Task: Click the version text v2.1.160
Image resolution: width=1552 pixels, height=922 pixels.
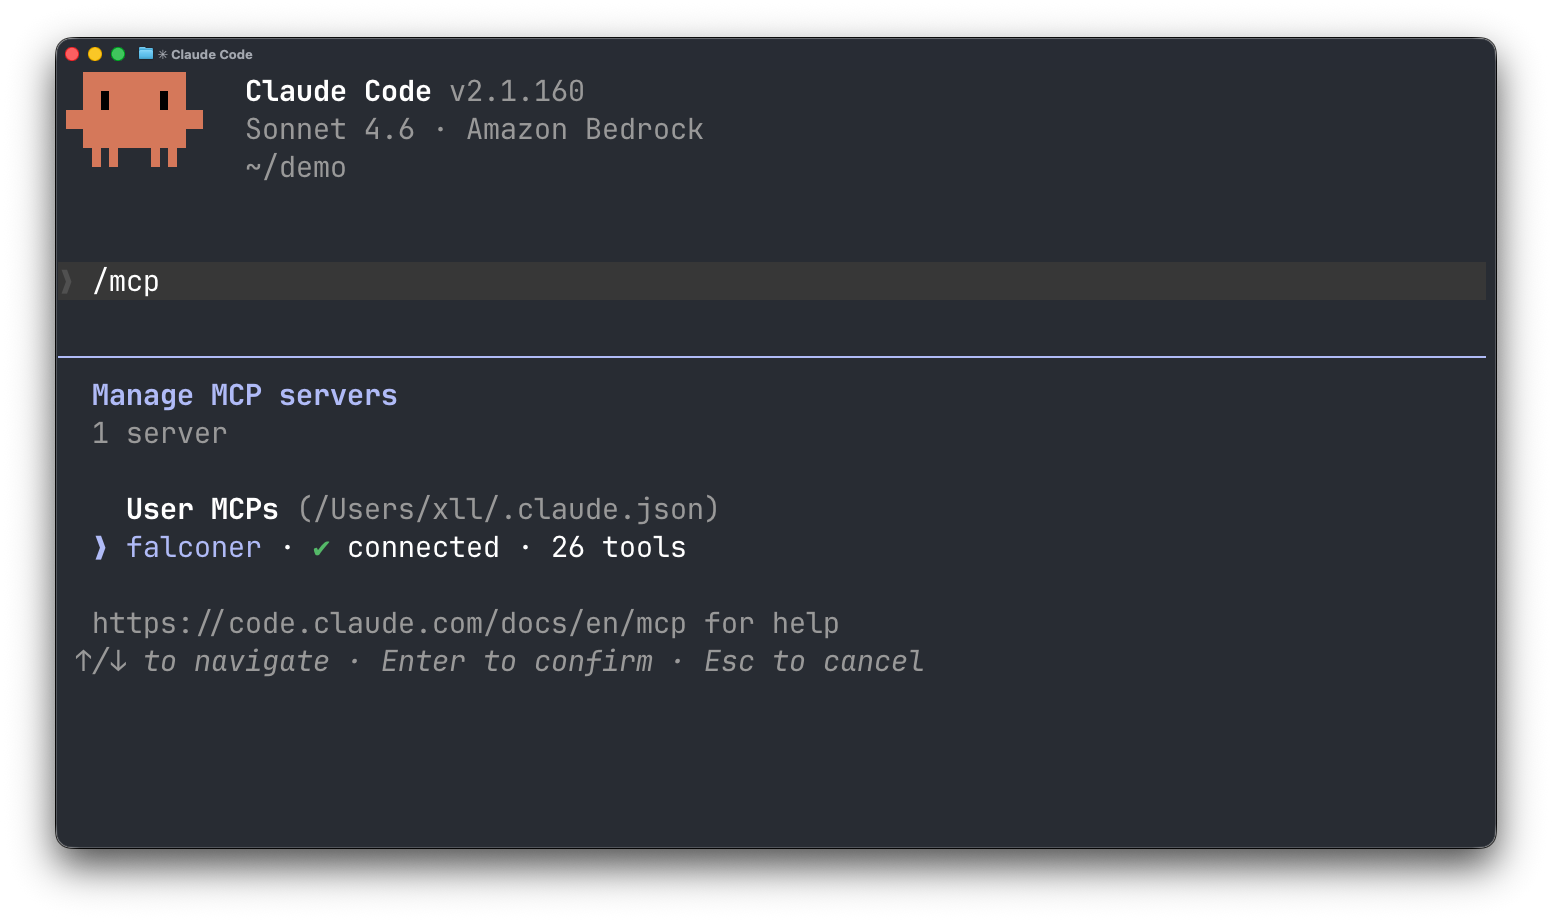Action: click(517, 92)
